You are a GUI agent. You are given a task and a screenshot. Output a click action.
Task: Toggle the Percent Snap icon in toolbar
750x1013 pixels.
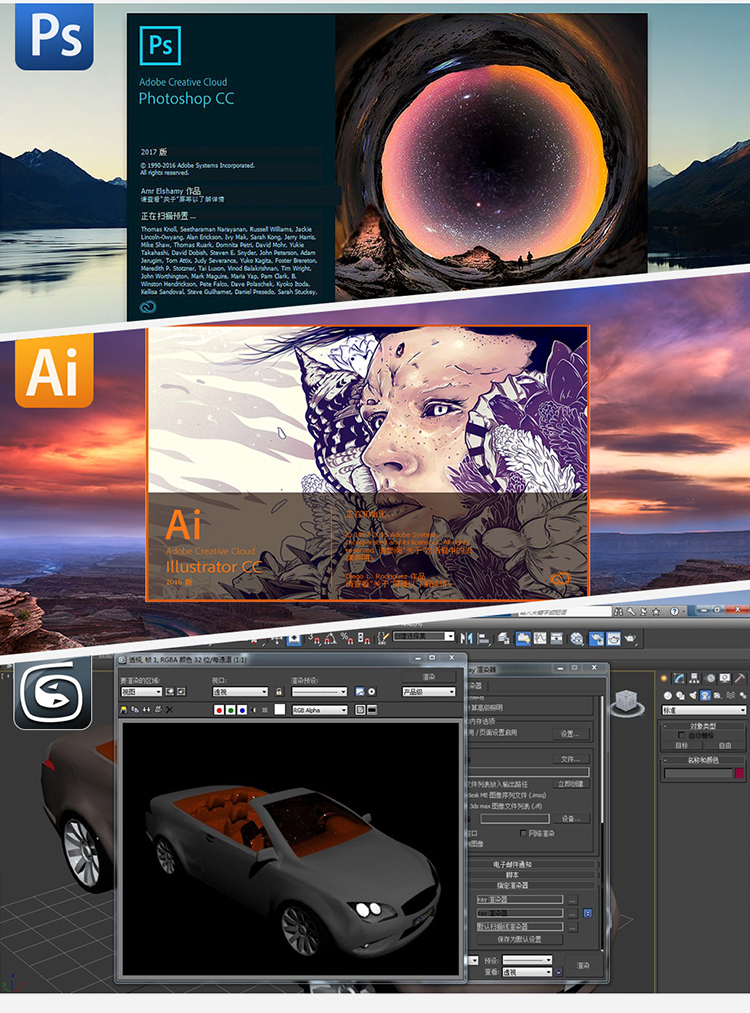(x=346, y=638)
